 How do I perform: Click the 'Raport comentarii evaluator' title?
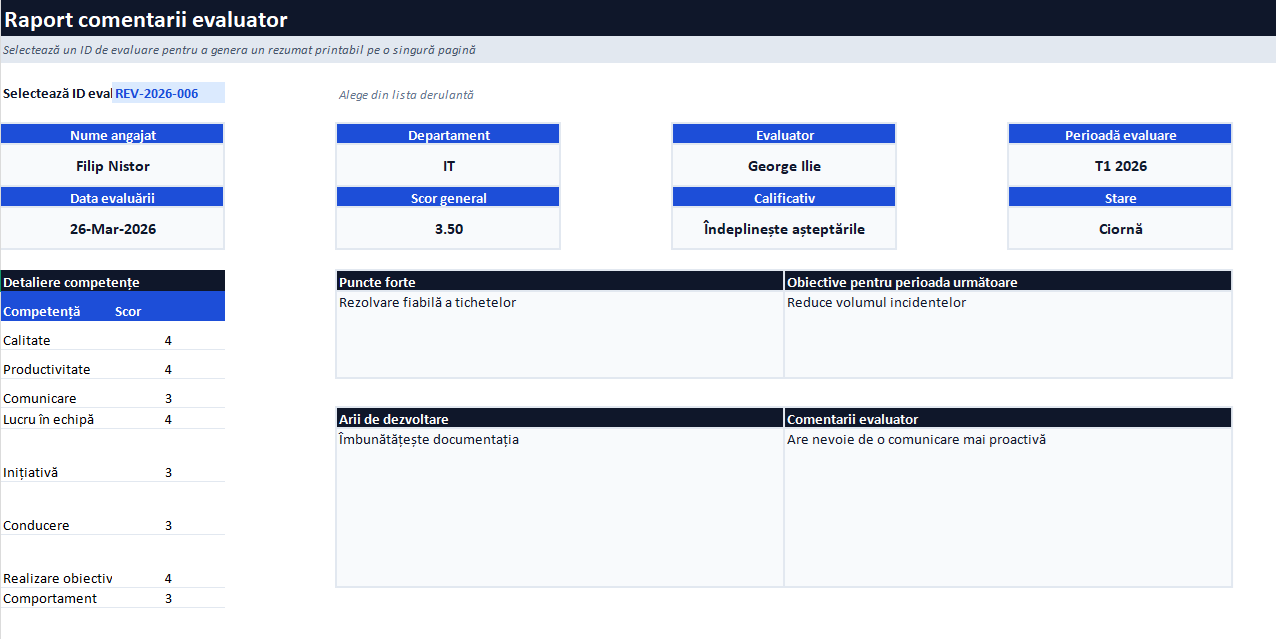[146, 19]
